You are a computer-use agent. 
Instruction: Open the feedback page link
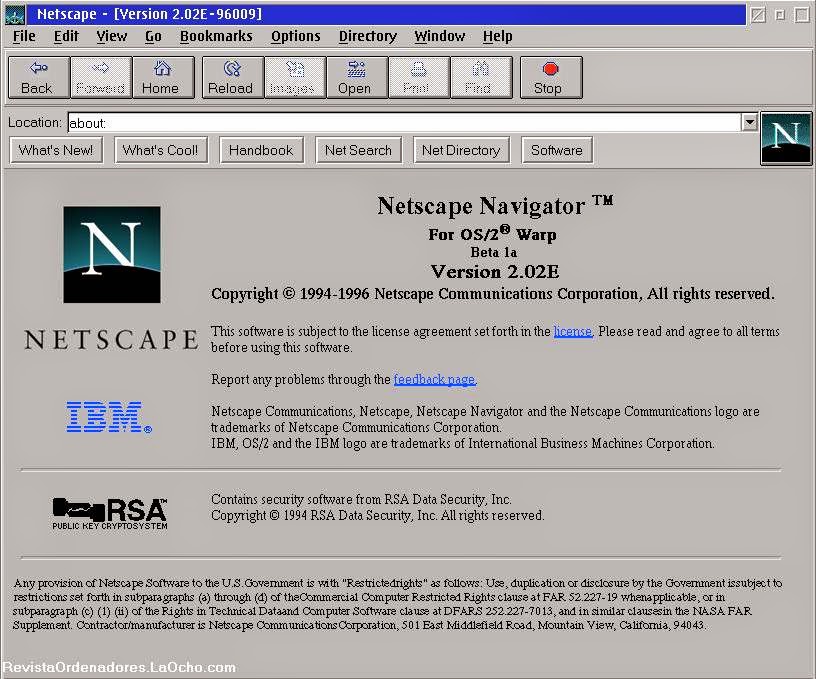click(434, 379)
